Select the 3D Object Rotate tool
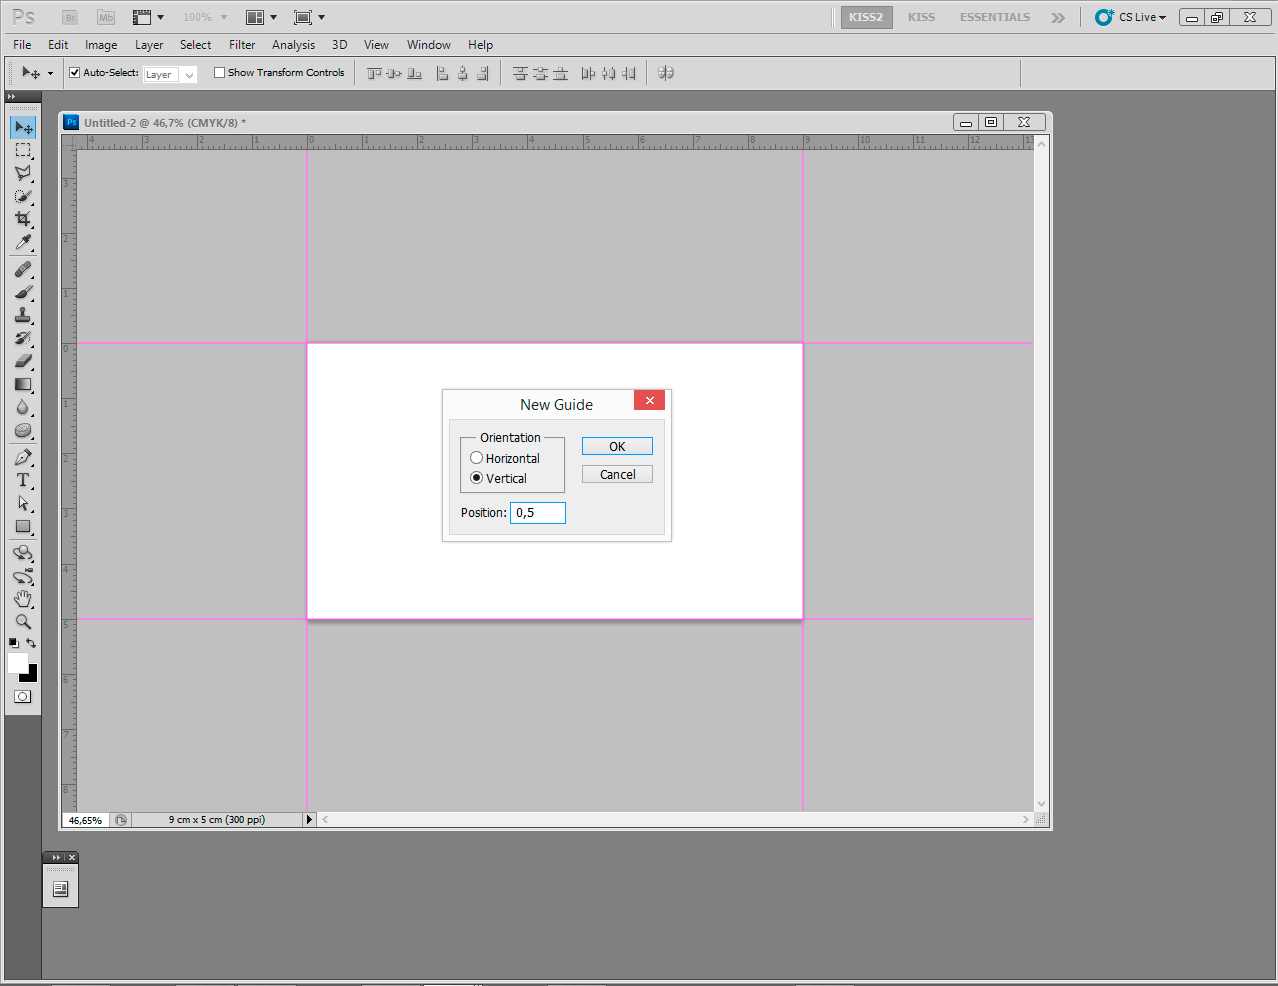 coord(23,553)
